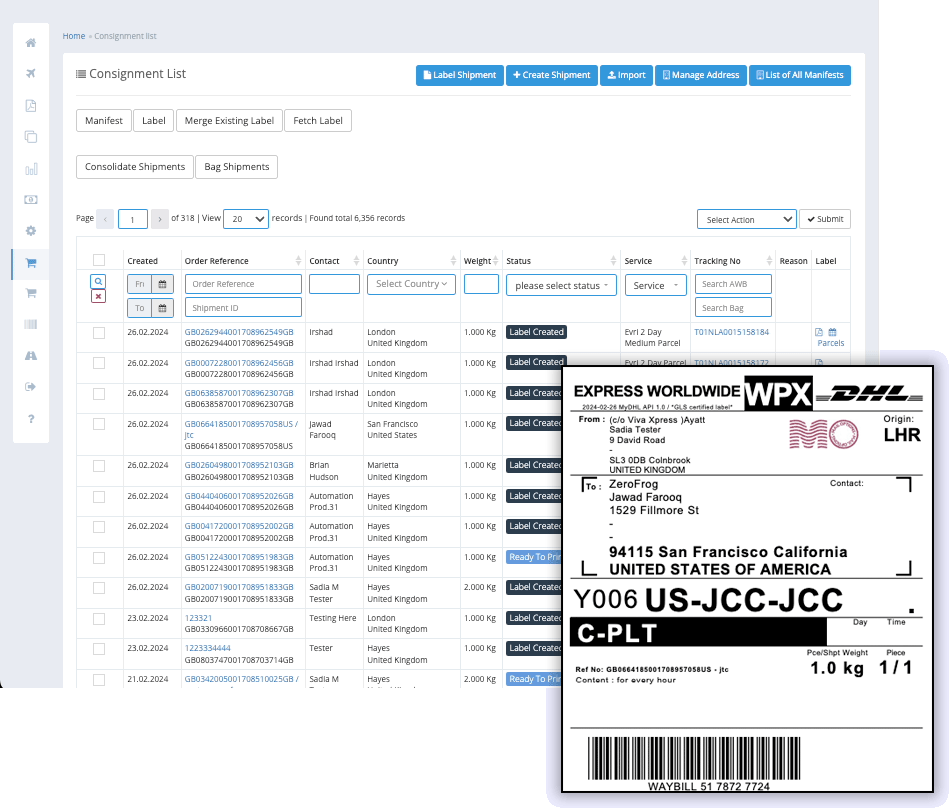The width and height of the screenshot is (950, 809).
Task: Open order link 1223334444
Action: [x=208, y=648]
